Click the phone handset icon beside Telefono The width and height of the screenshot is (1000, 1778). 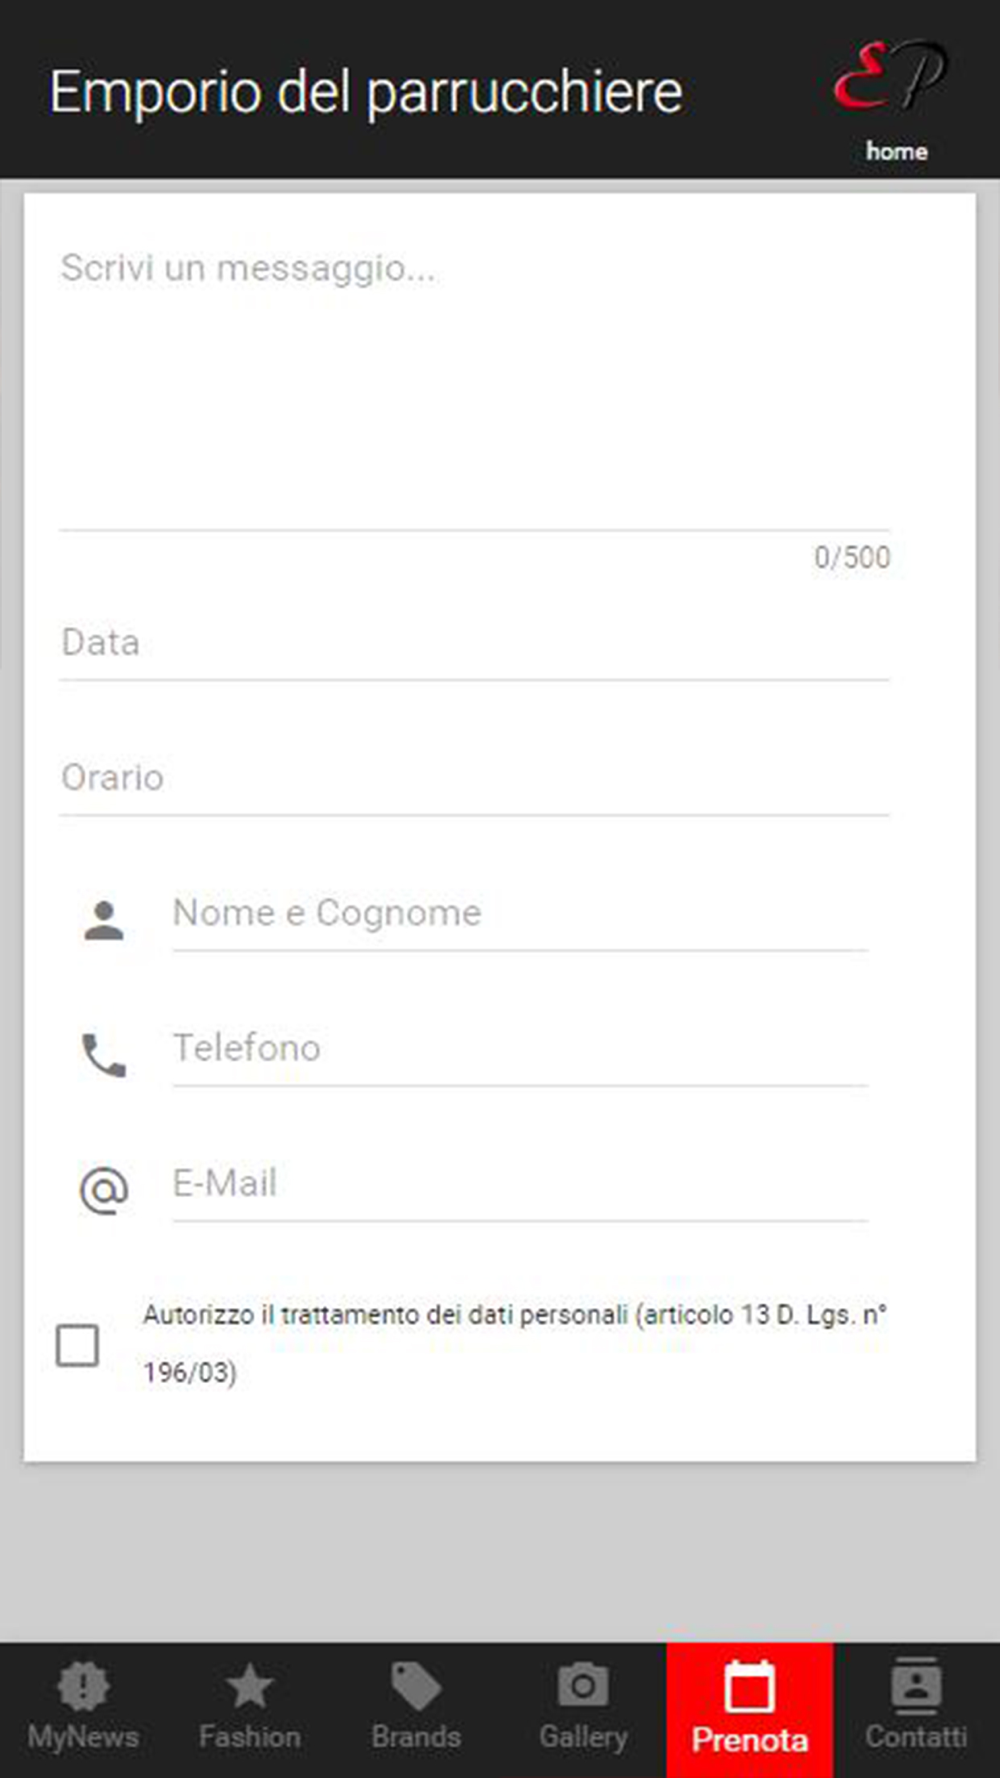104,1056
